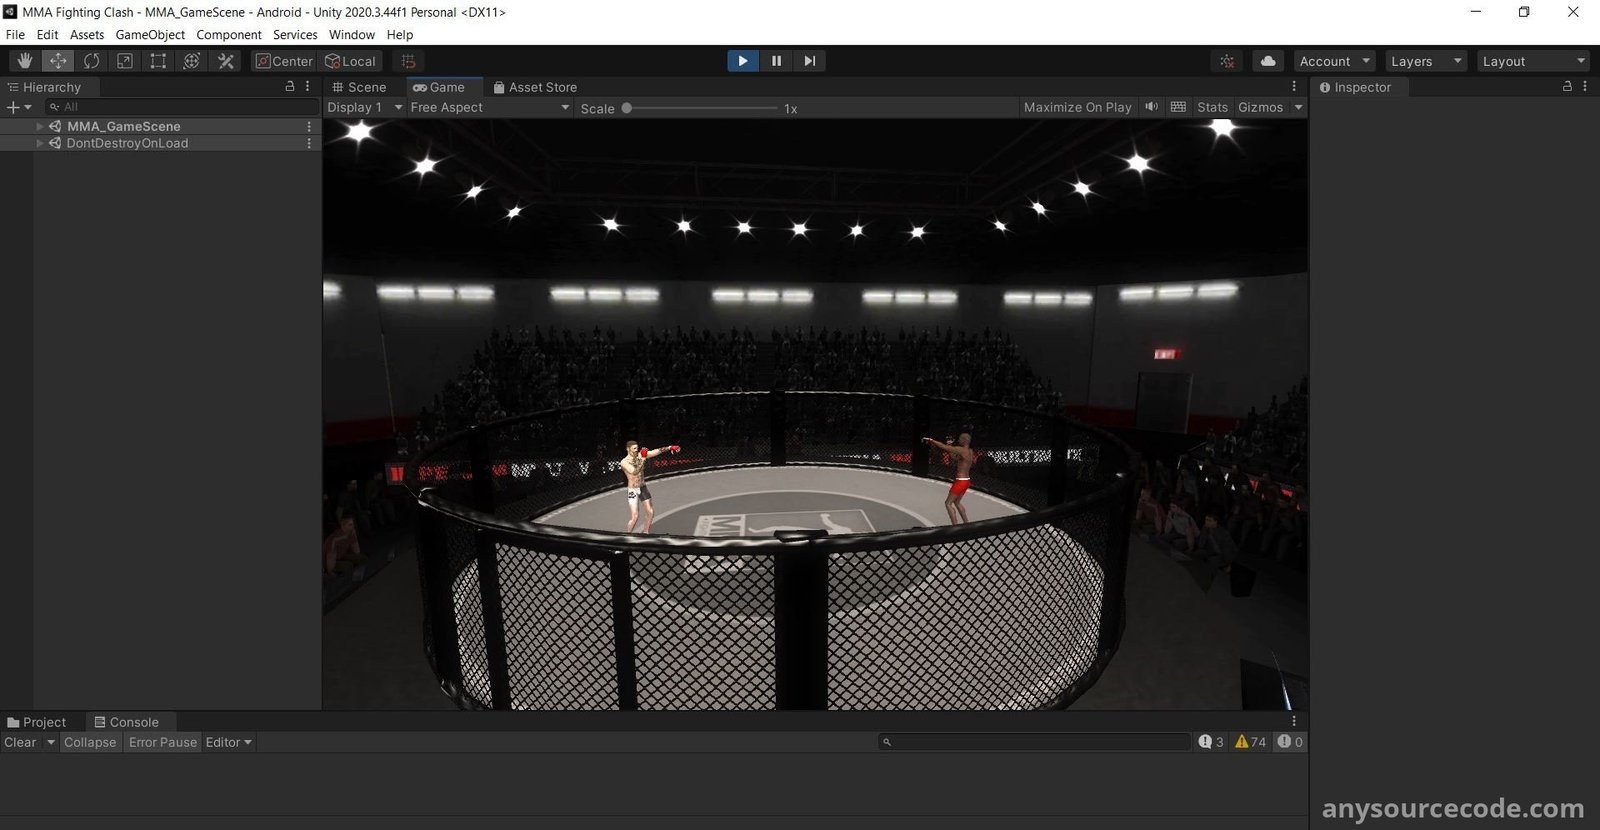Toggle Maximize On Play
This screenshot has height=830, width=1600.
[x=1077, y=107]
